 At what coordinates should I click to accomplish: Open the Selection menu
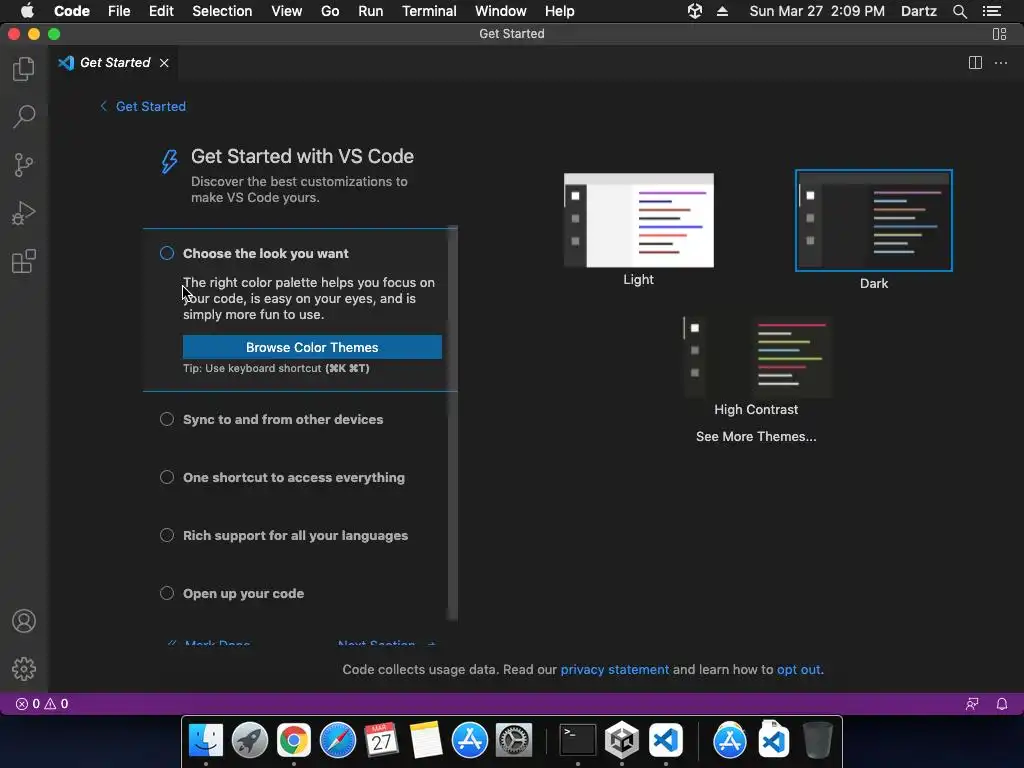coord(222,11)
